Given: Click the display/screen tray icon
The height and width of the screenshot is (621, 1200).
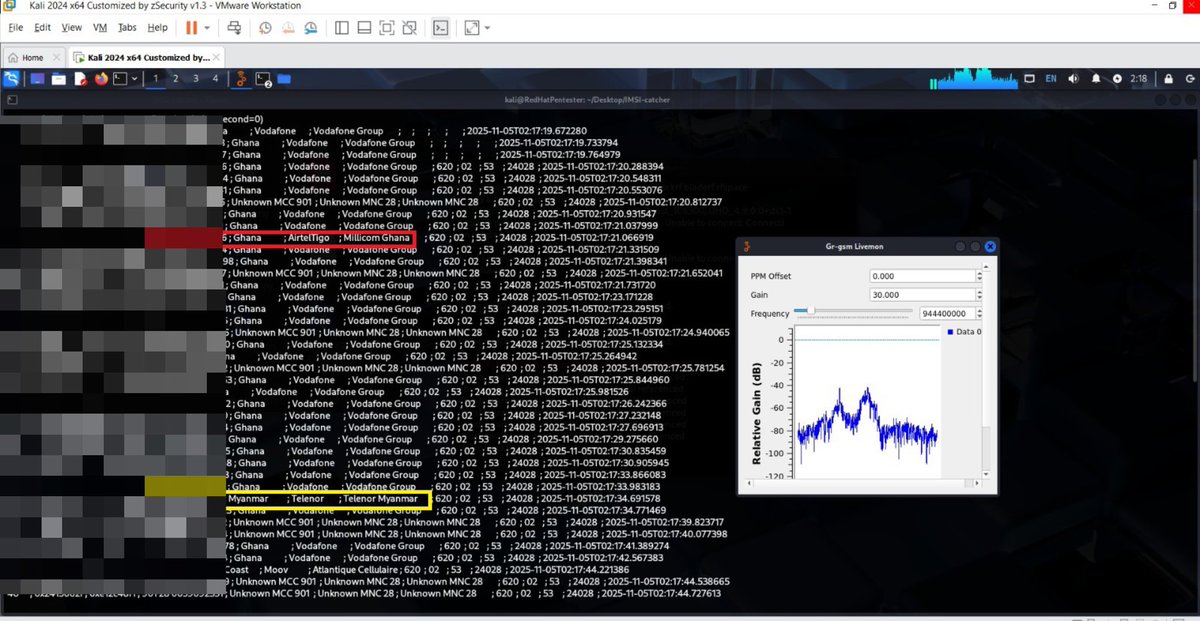Looking at the screenshot, I should click(1029, 78).
